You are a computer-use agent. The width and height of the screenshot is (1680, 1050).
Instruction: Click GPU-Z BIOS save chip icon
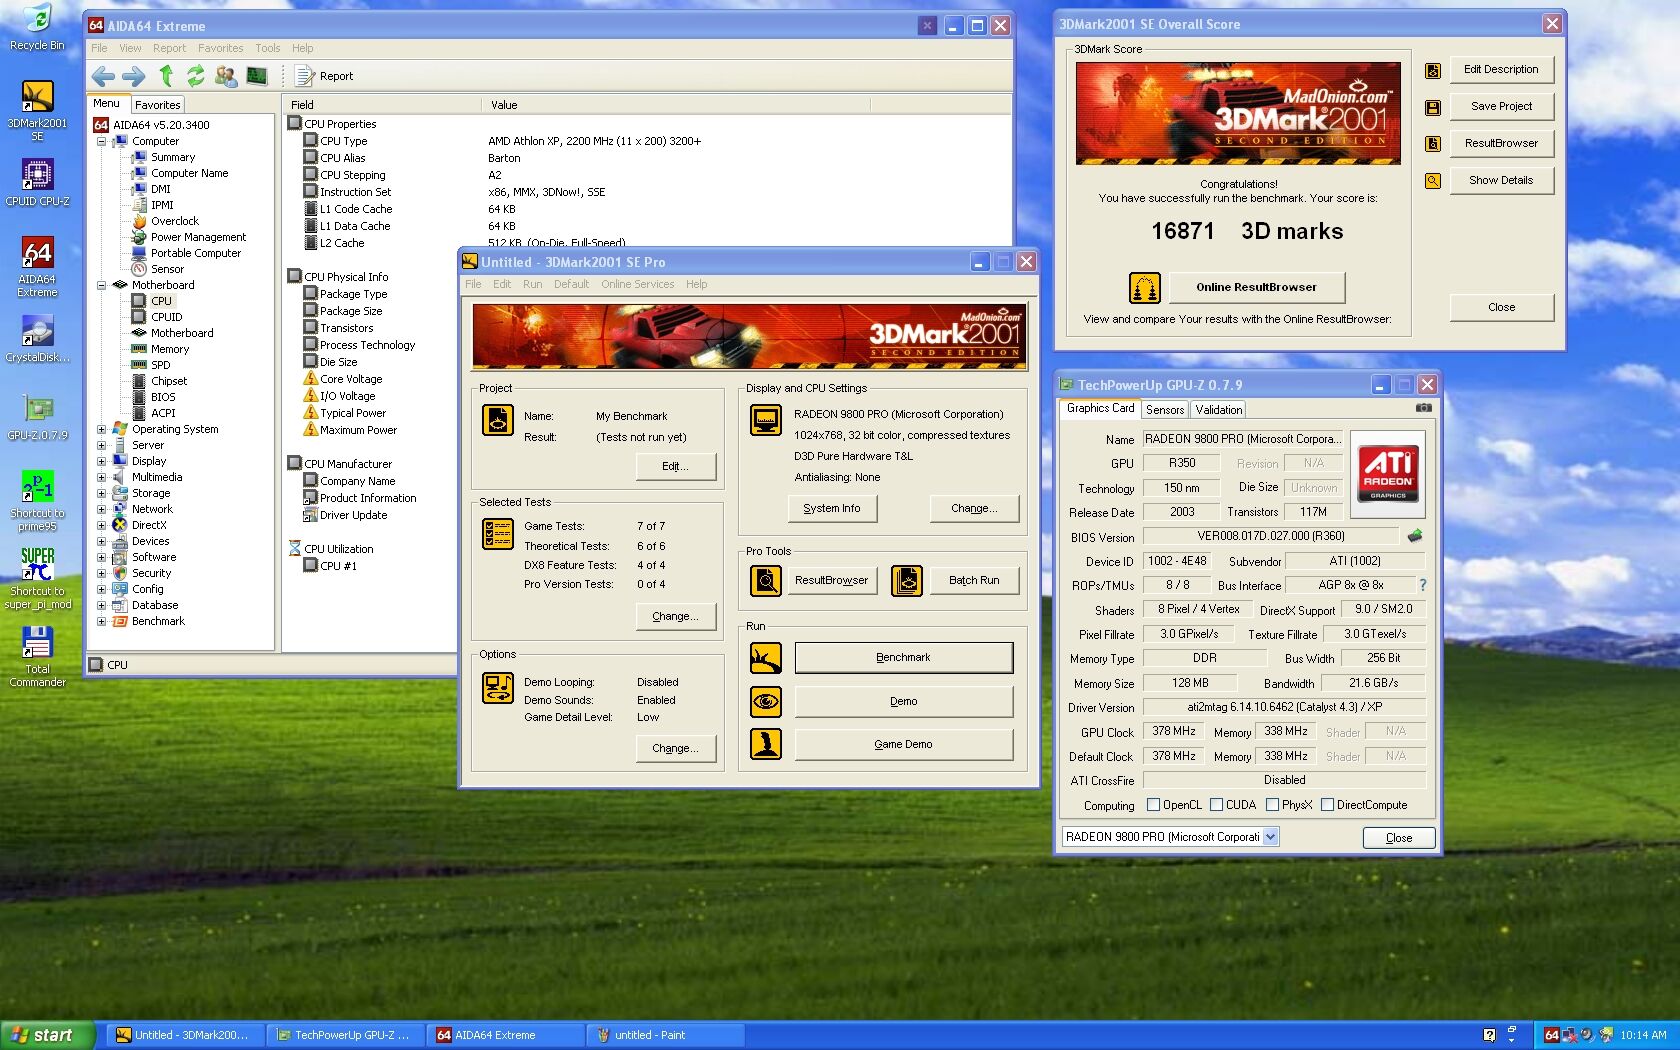pyautogui.click(x=1415, y=536)
